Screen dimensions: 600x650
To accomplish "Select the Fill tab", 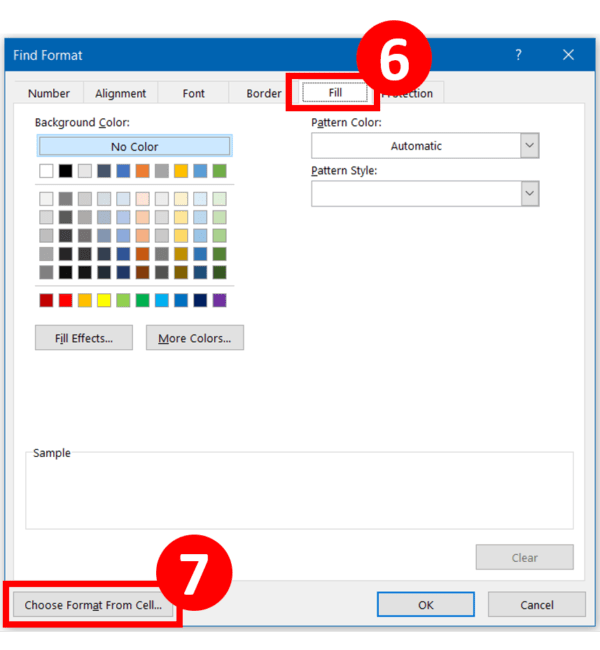I will (335, 92).
